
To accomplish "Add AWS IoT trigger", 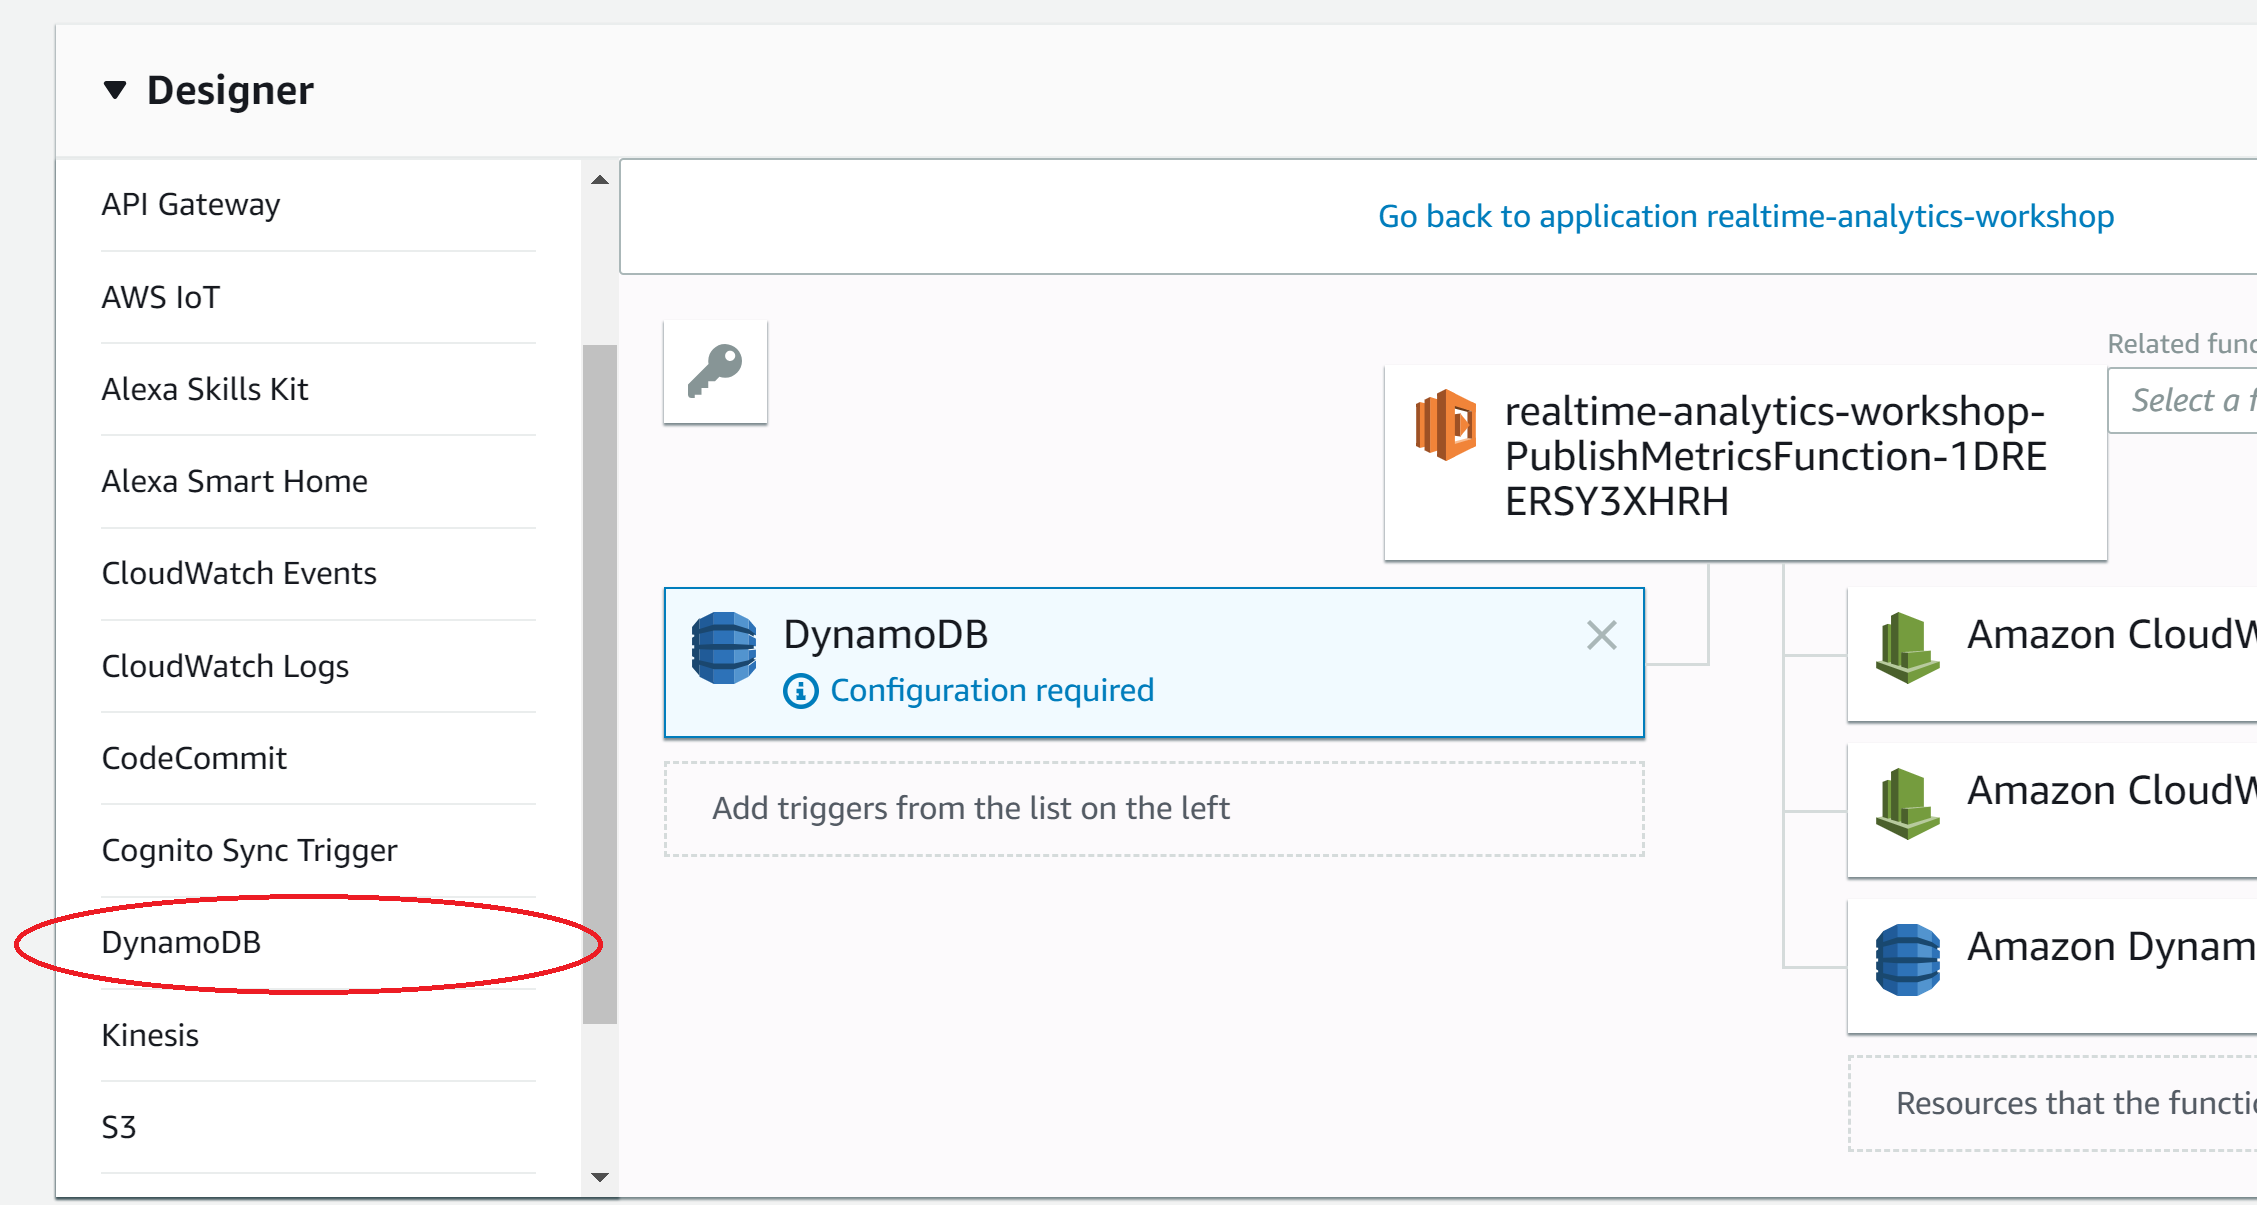I will [319, 298].
